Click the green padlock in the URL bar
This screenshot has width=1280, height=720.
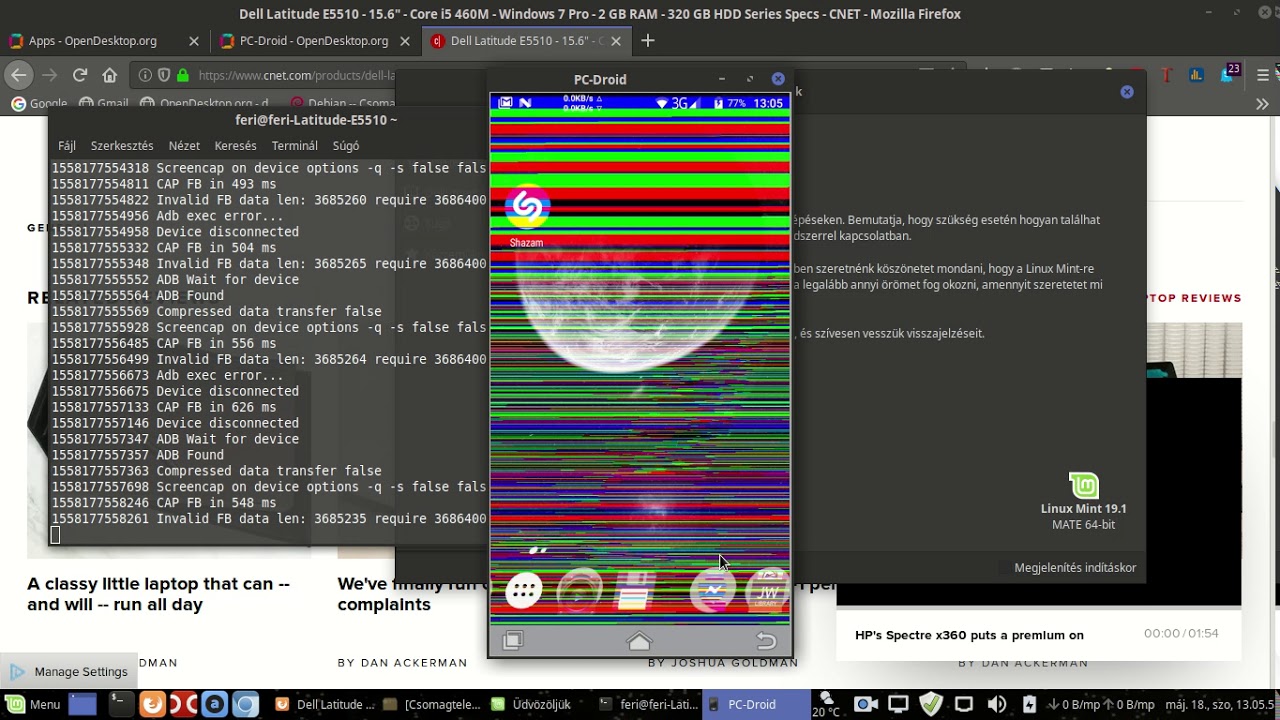click(x=181, y=75)
